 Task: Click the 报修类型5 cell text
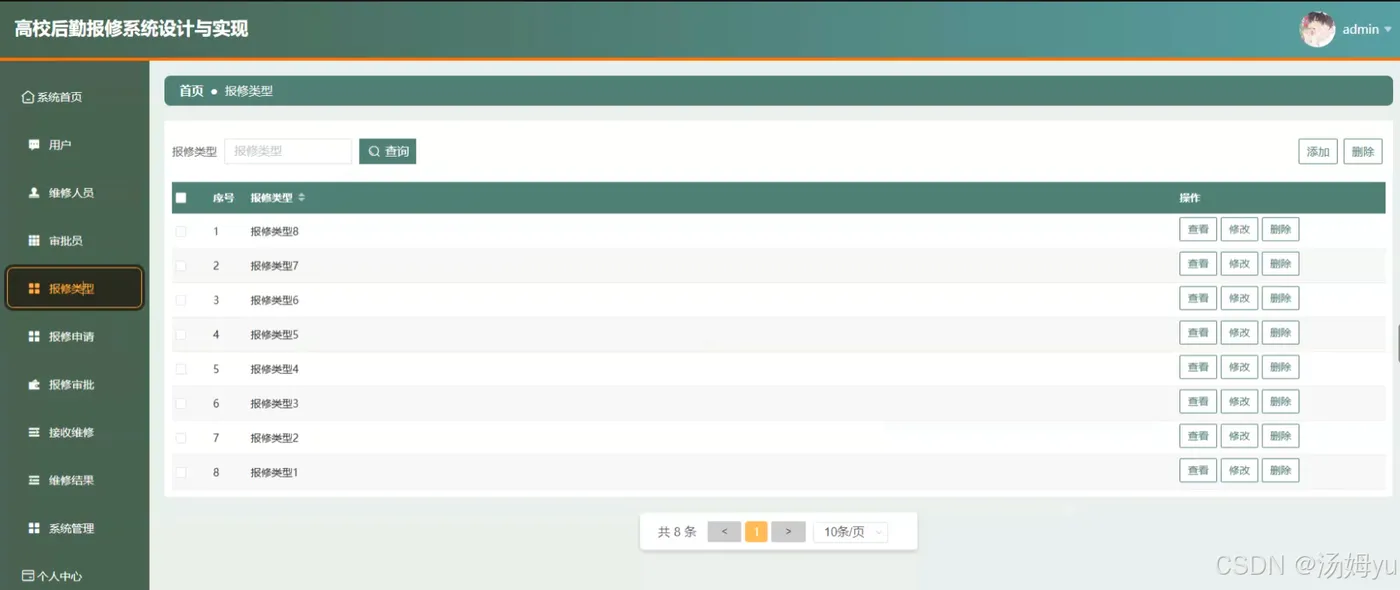tap(274, 335)
